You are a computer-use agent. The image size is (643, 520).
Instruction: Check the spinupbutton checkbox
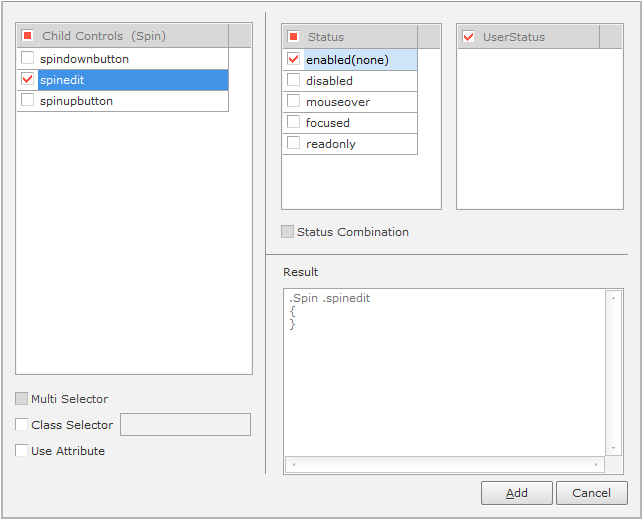click(x=28, y=101)
